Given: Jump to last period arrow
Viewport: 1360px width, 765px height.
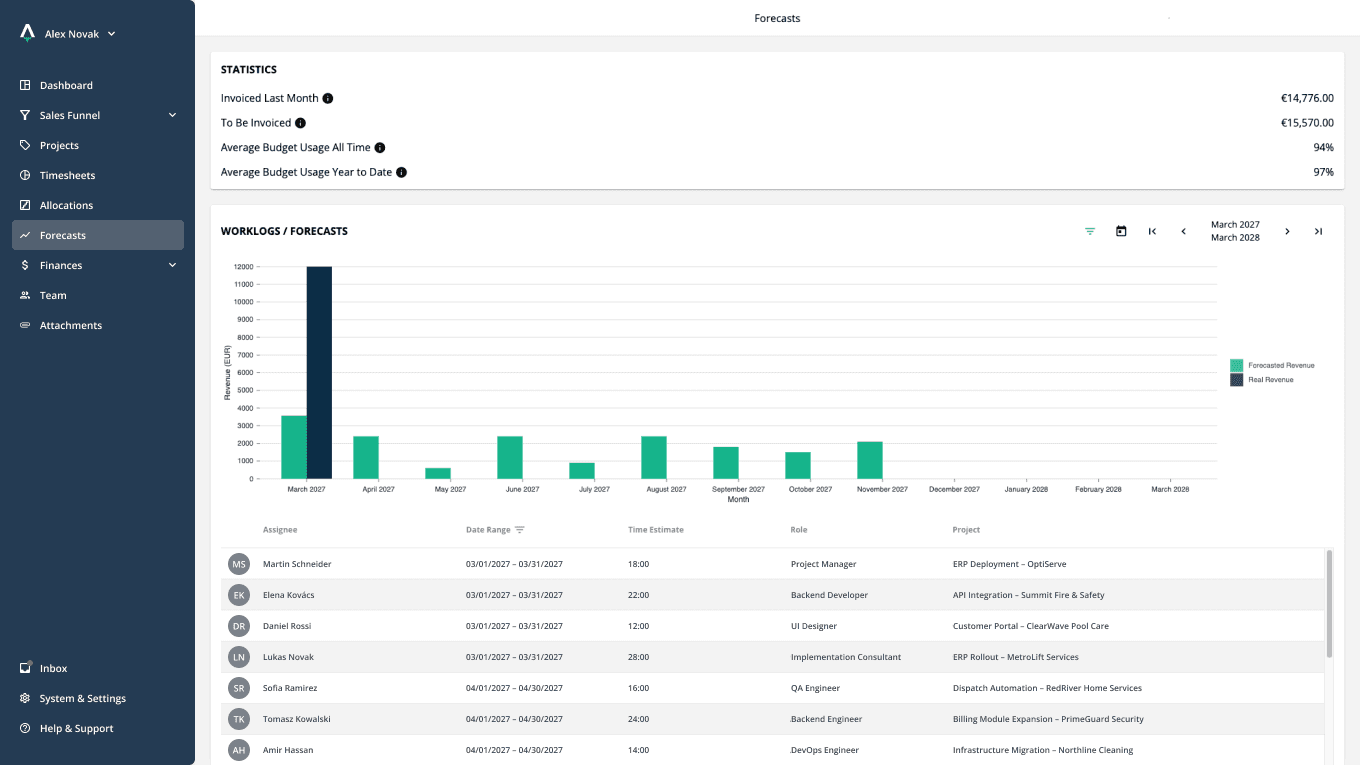Looking at the screenshot, I should point(1318,231).
